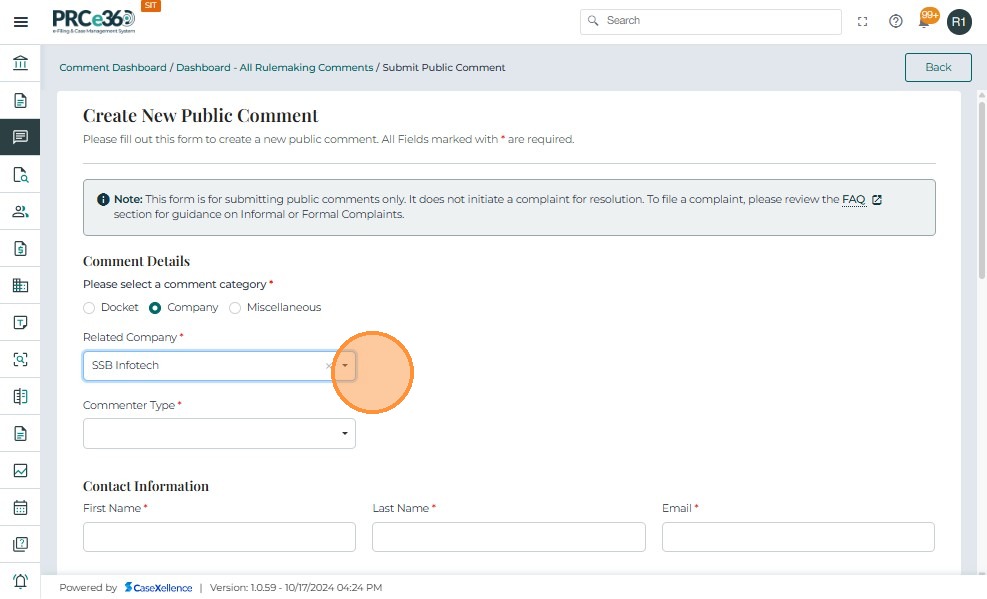Screen dimensions: 987x599
Task: Click the Back button
Action: coord(937,67)
